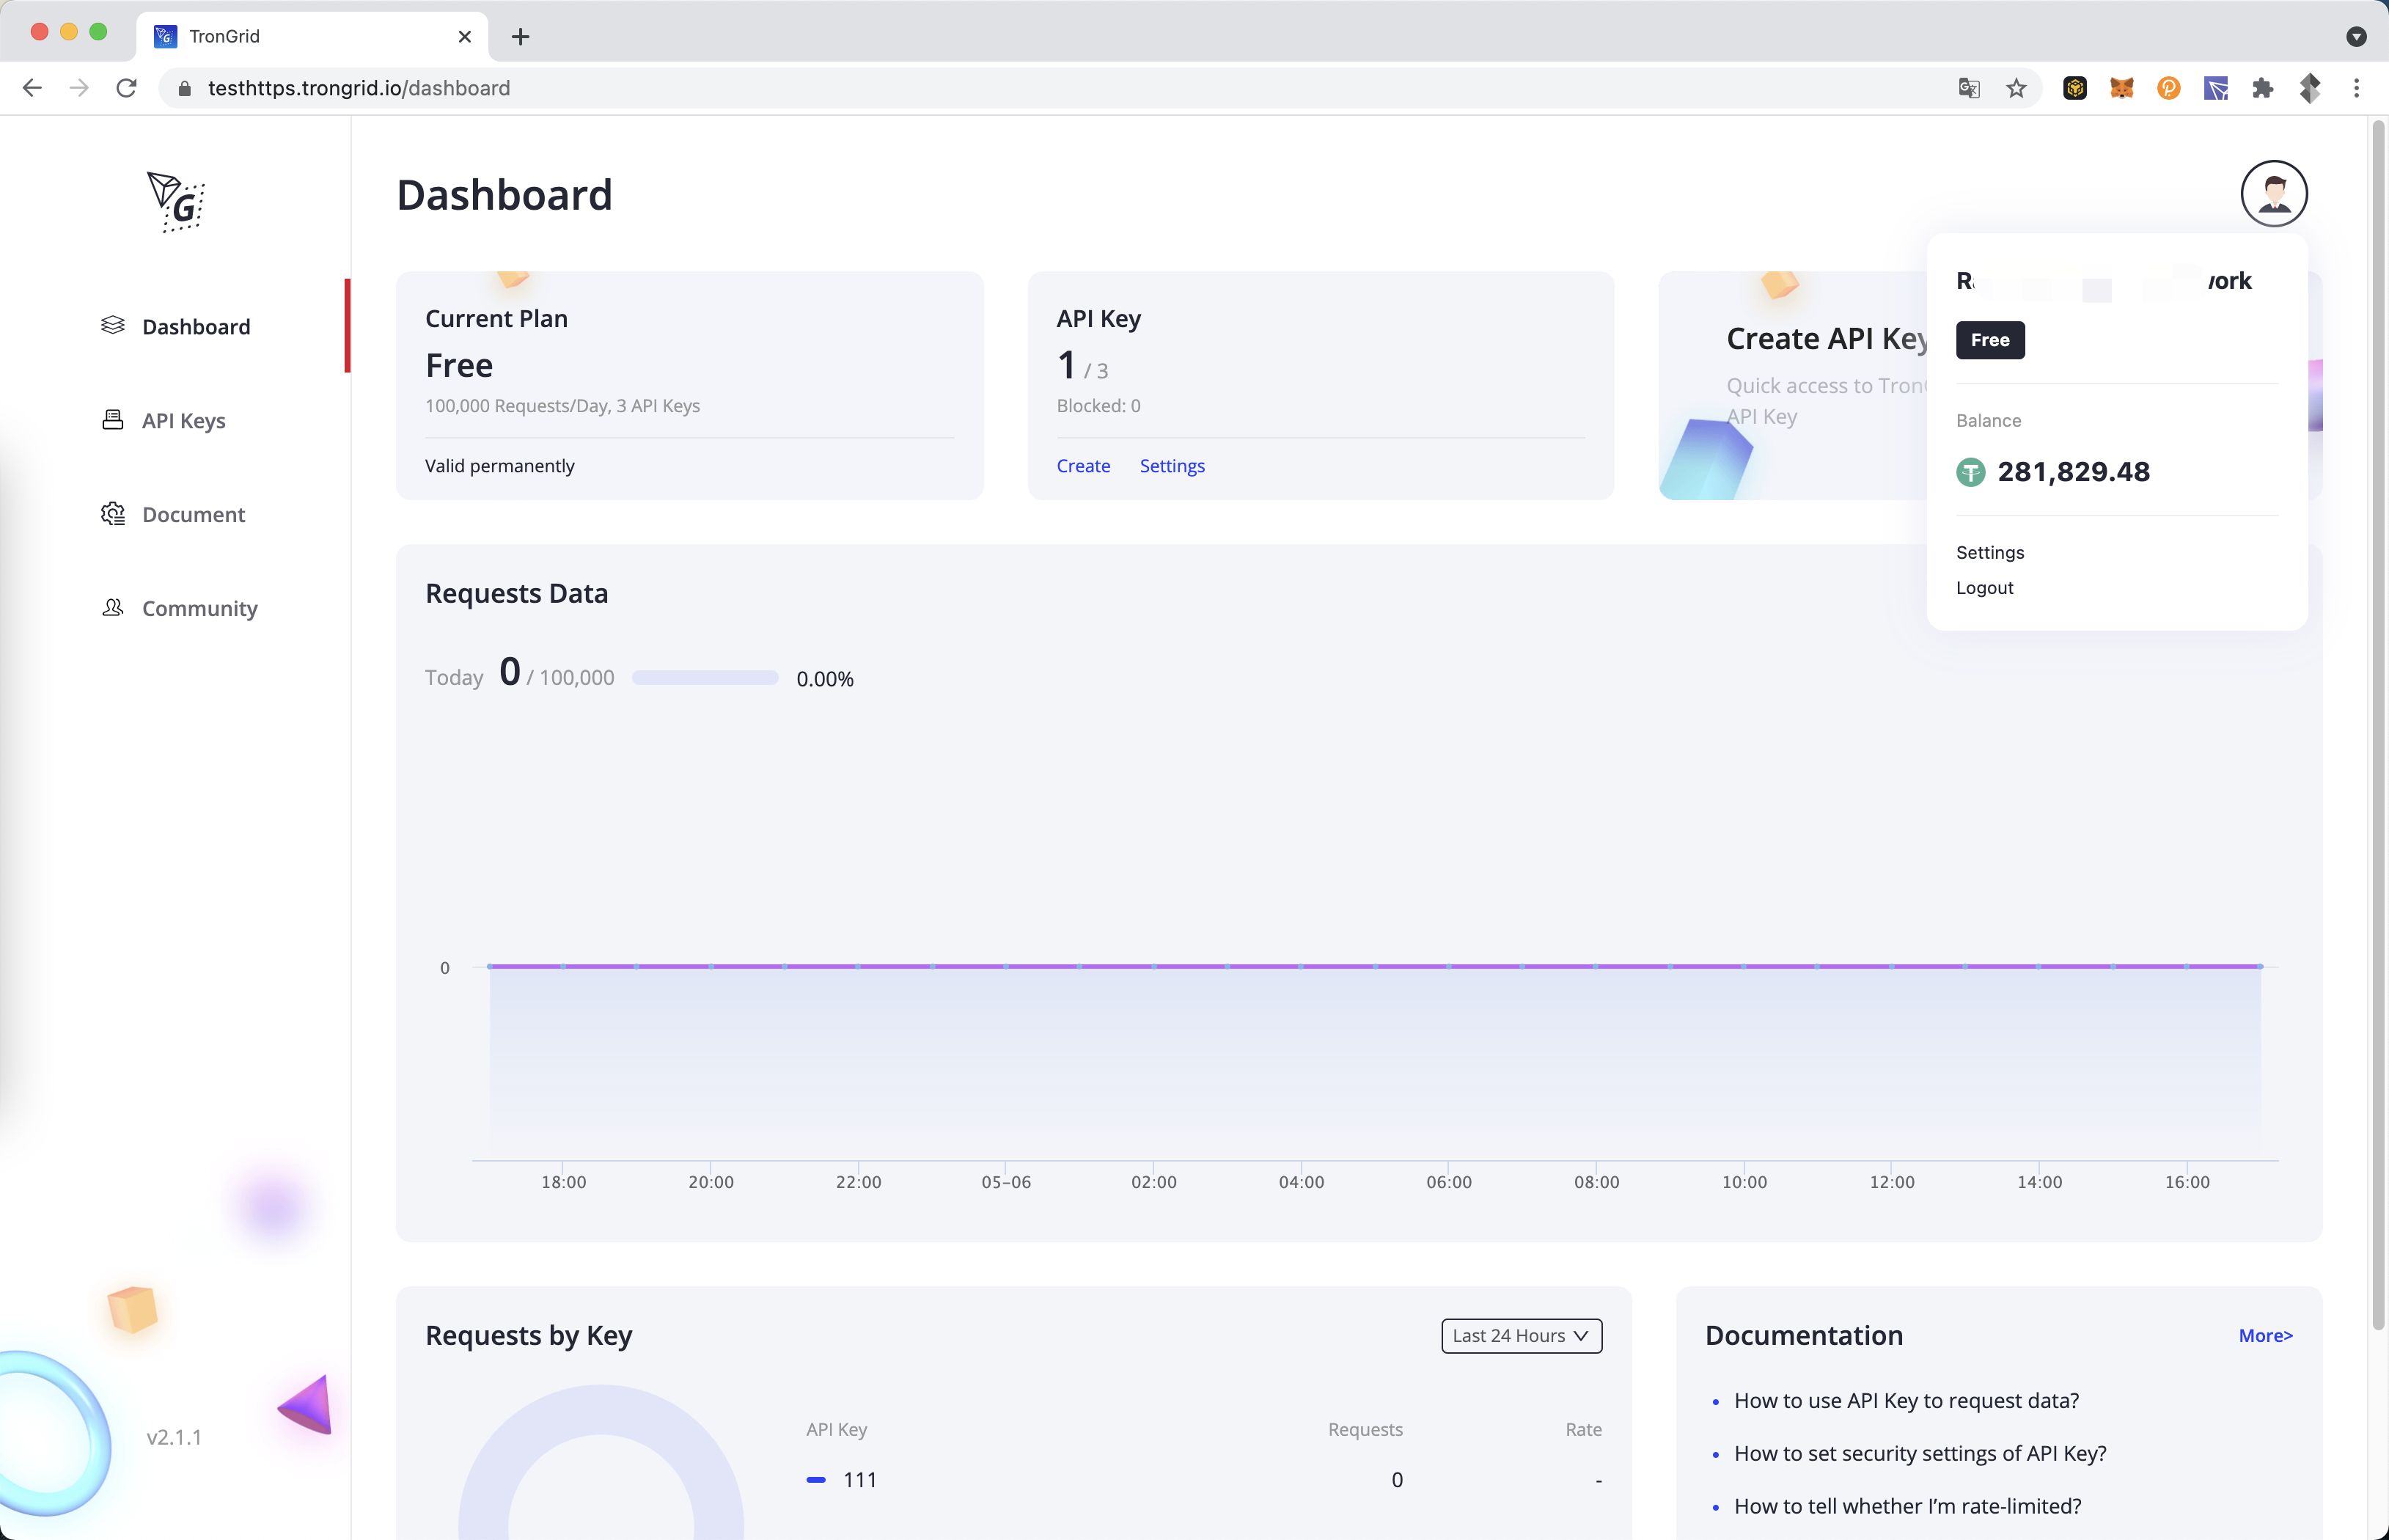Screen dimensions: 2389x1540
Task: Open Chrome's three-dot menu
Action: click(2356, 89)
